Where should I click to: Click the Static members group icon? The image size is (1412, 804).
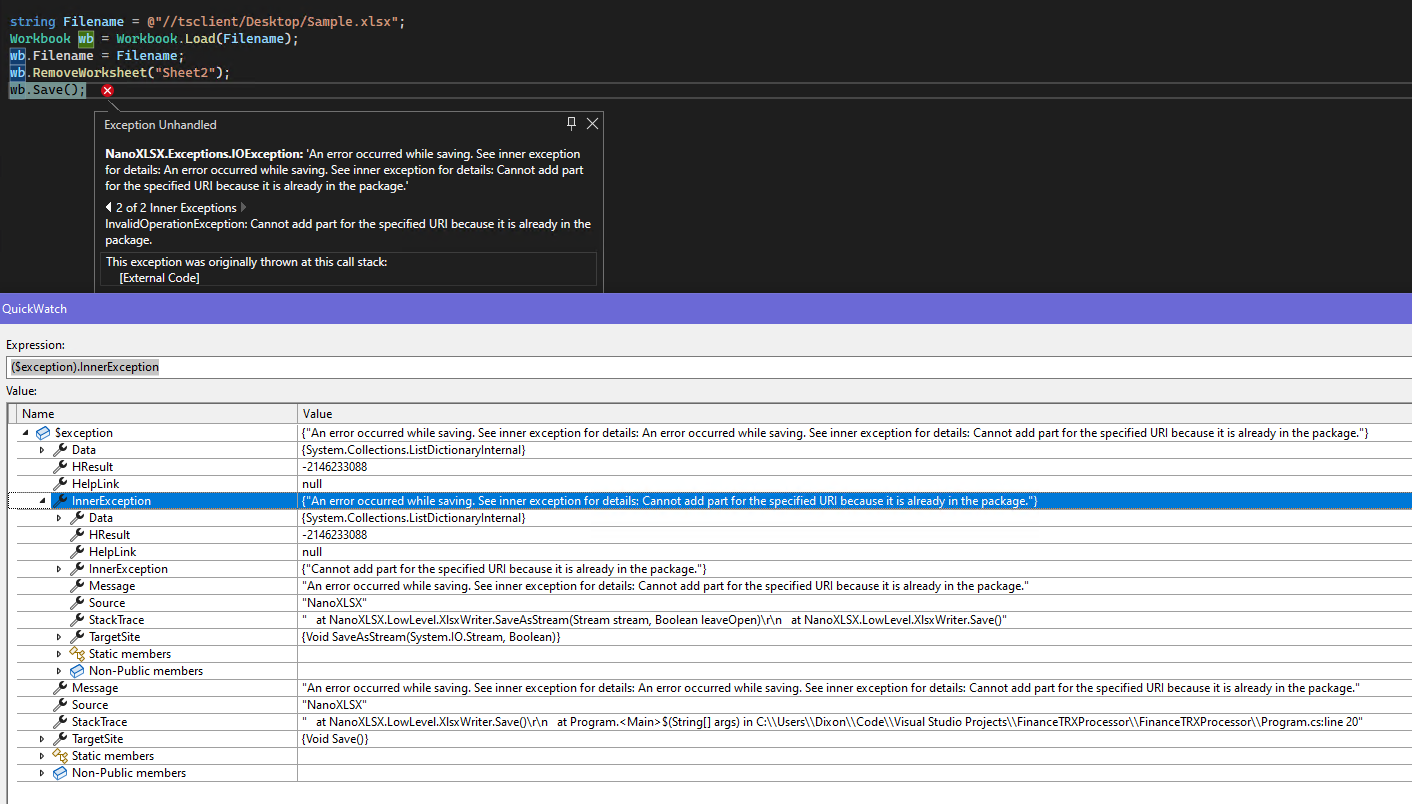point(76,653)
